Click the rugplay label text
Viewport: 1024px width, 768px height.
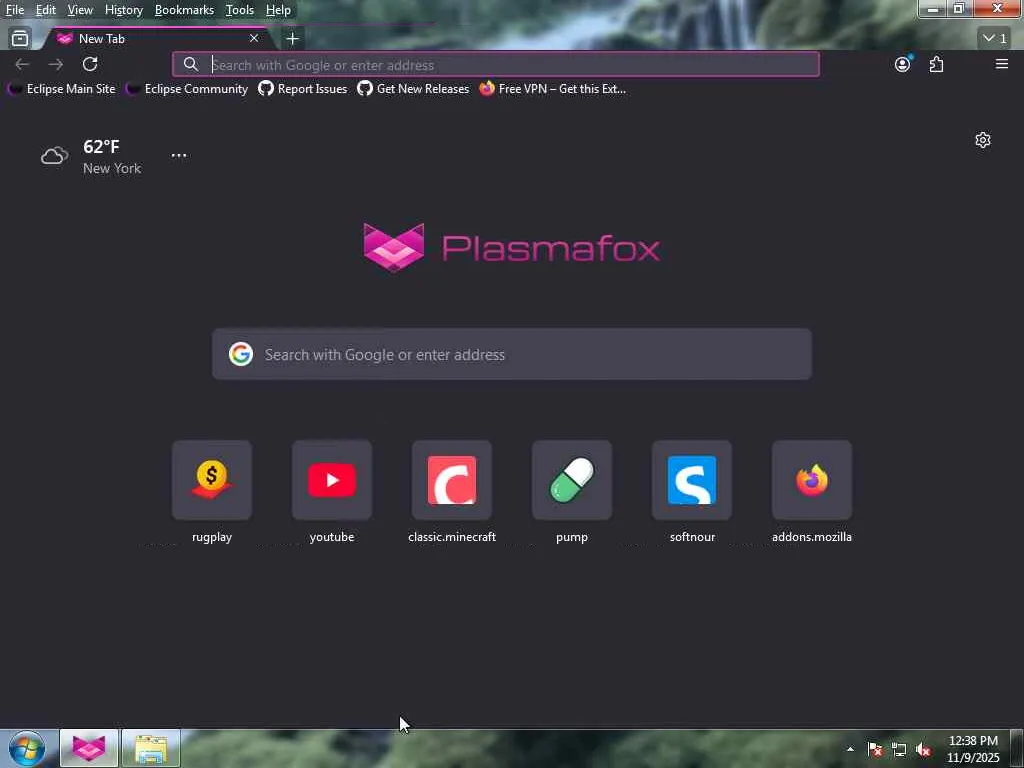pos(212,537)
